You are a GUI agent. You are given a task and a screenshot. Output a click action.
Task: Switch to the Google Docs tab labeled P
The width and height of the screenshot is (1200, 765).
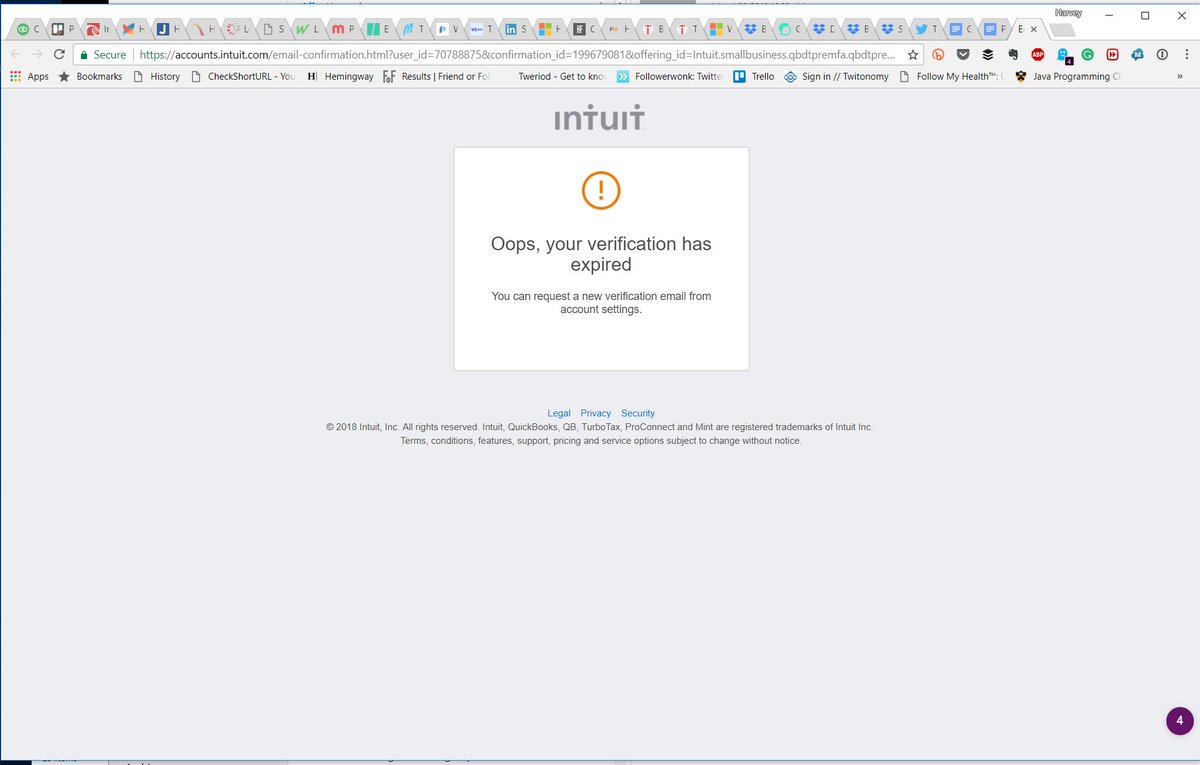tap(994, 29)
